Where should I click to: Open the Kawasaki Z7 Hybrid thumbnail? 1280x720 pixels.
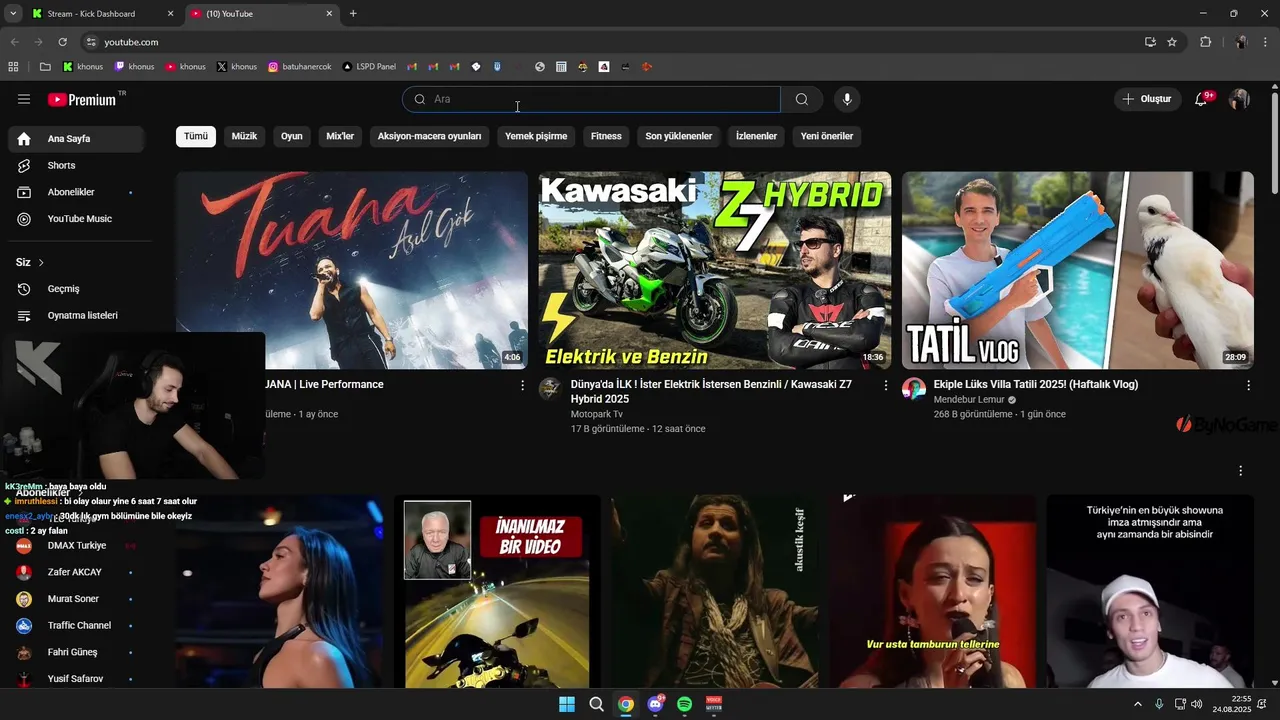715,270
